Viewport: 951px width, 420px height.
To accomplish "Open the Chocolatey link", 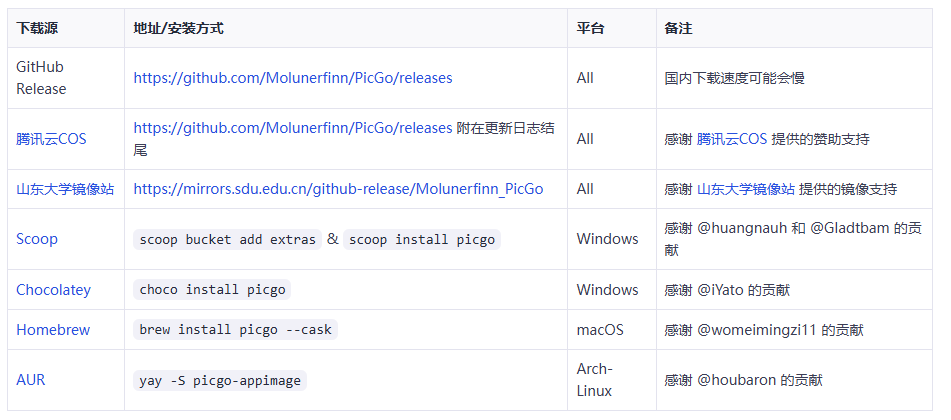I will point(53,290).
